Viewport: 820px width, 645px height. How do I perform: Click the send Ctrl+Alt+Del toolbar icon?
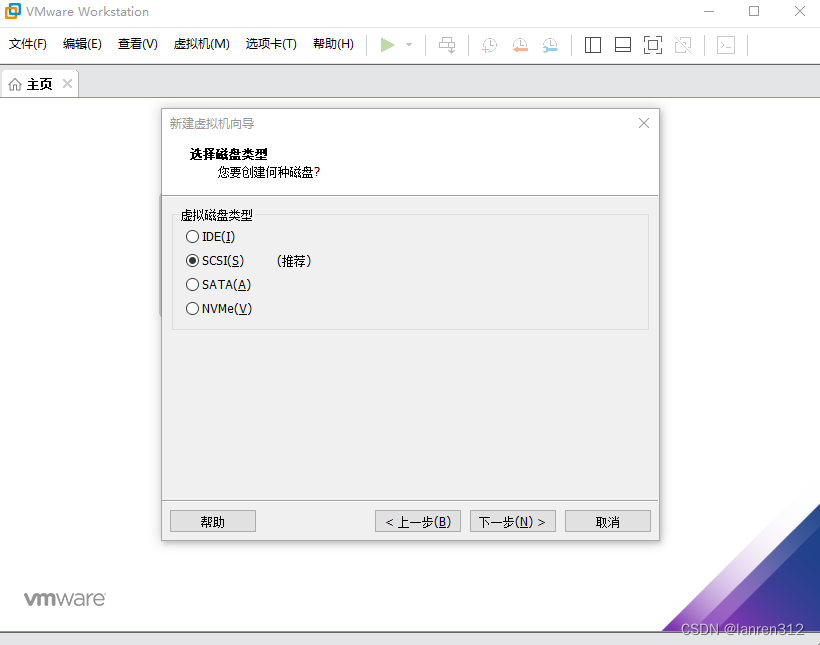[x=447, y=45]
